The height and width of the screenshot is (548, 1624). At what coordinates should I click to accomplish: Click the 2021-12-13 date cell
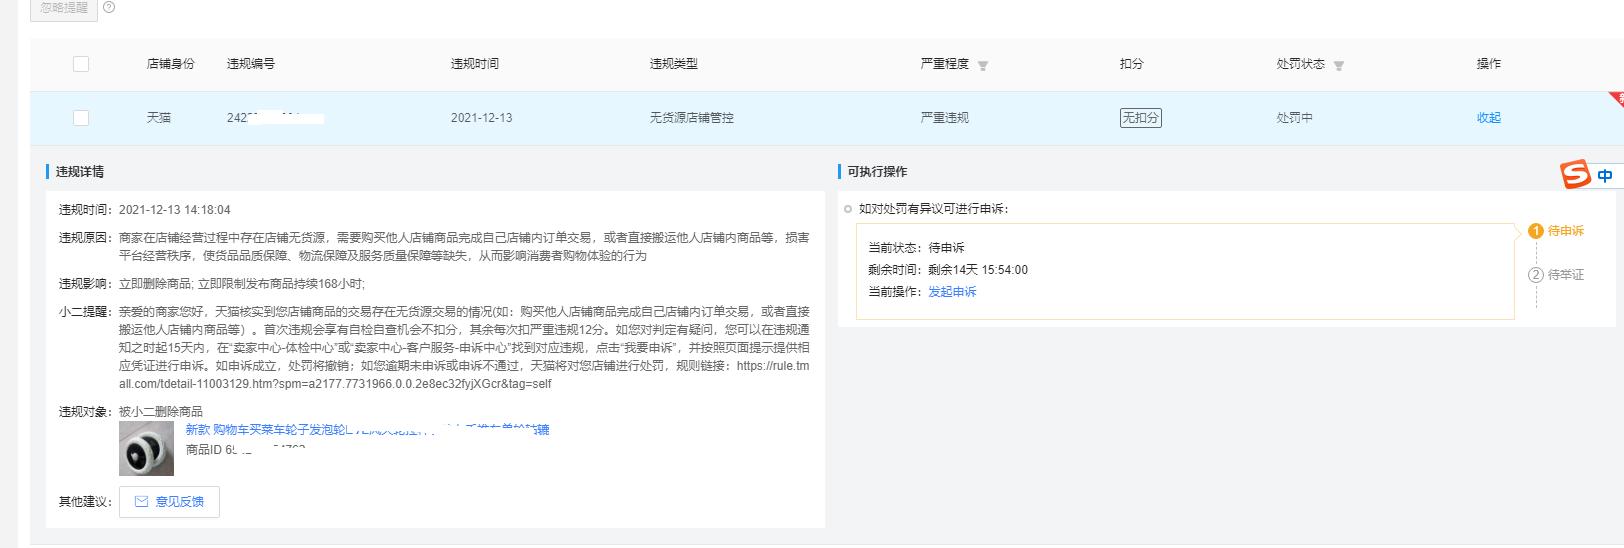click(x=482, y=118)
